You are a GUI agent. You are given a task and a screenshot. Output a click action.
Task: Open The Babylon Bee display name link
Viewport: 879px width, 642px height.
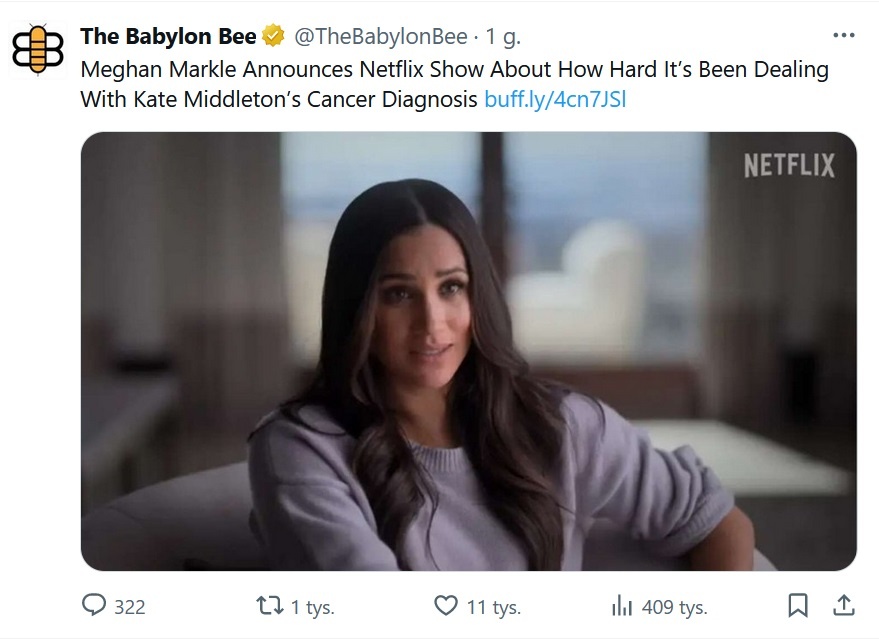pos(168,37)
